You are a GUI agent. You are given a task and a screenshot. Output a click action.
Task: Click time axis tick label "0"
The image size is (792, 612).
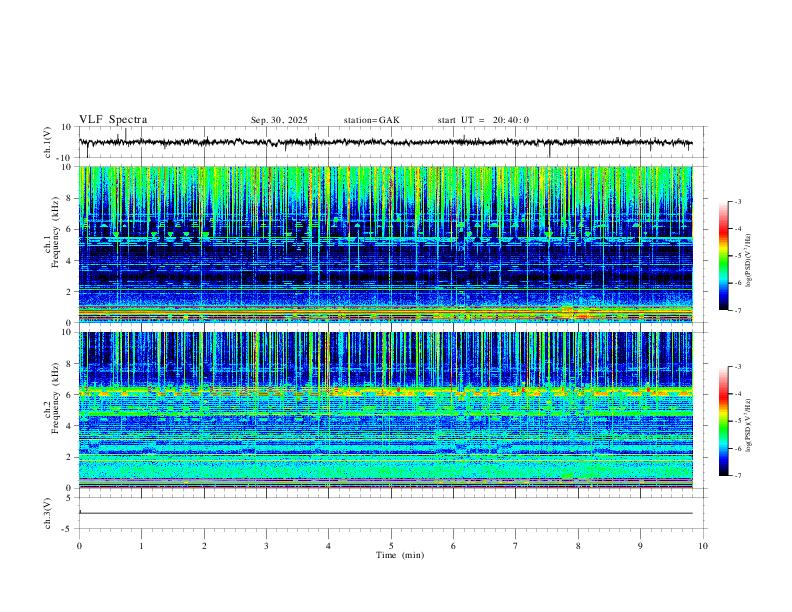79,546
